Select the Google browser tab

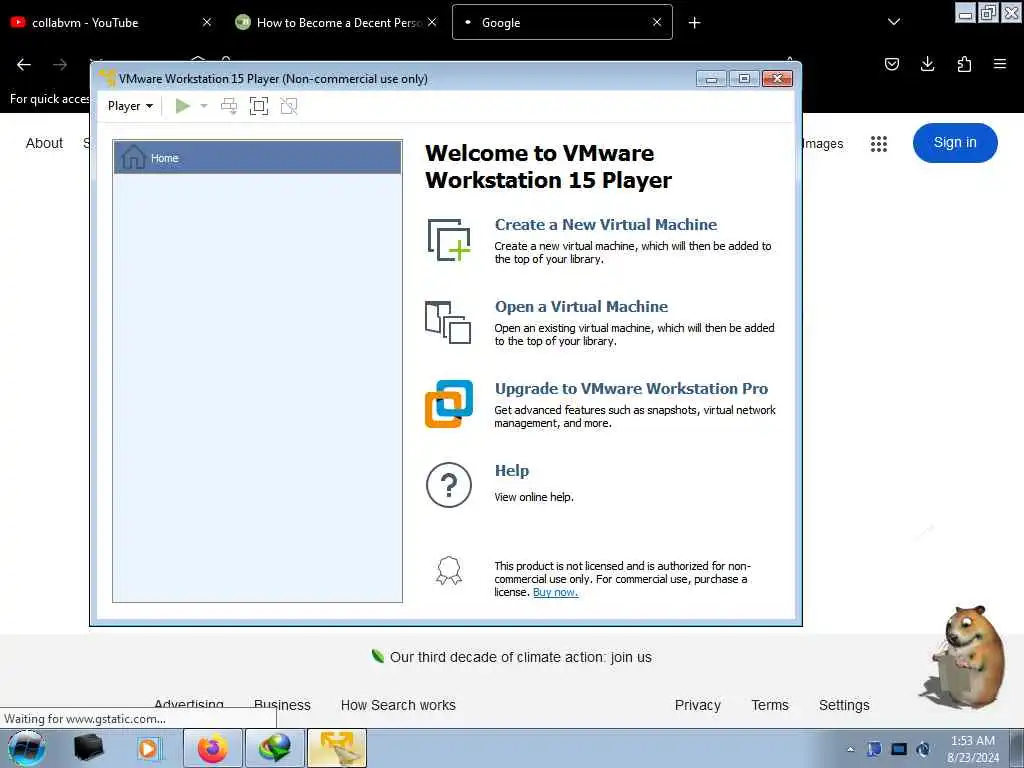click(x=562, y=22)
